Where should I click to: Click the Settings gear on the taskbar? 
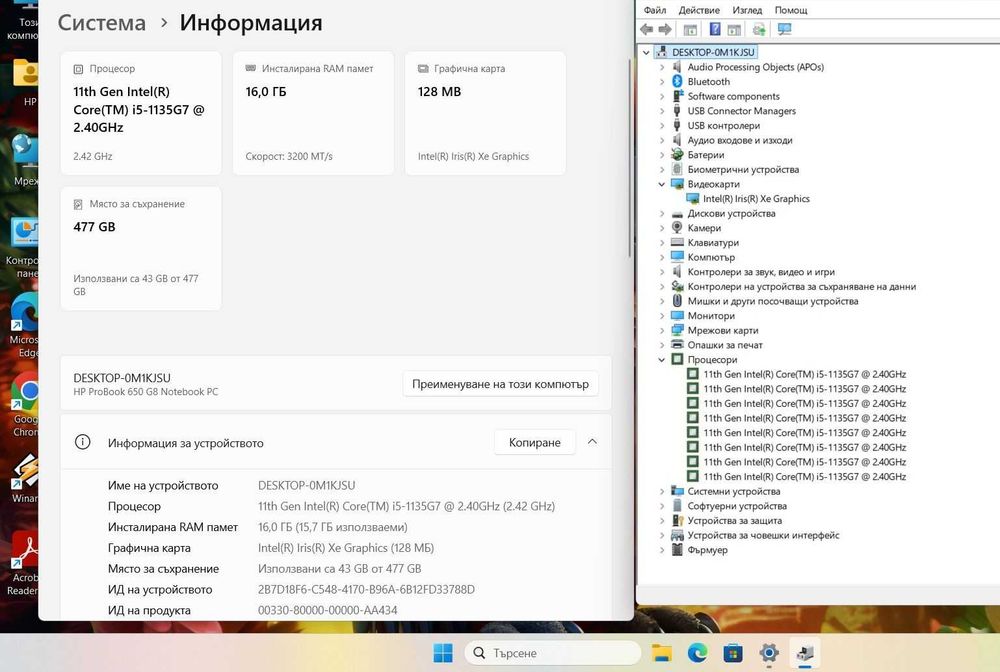pyautogui.click(x=769, y=653)
